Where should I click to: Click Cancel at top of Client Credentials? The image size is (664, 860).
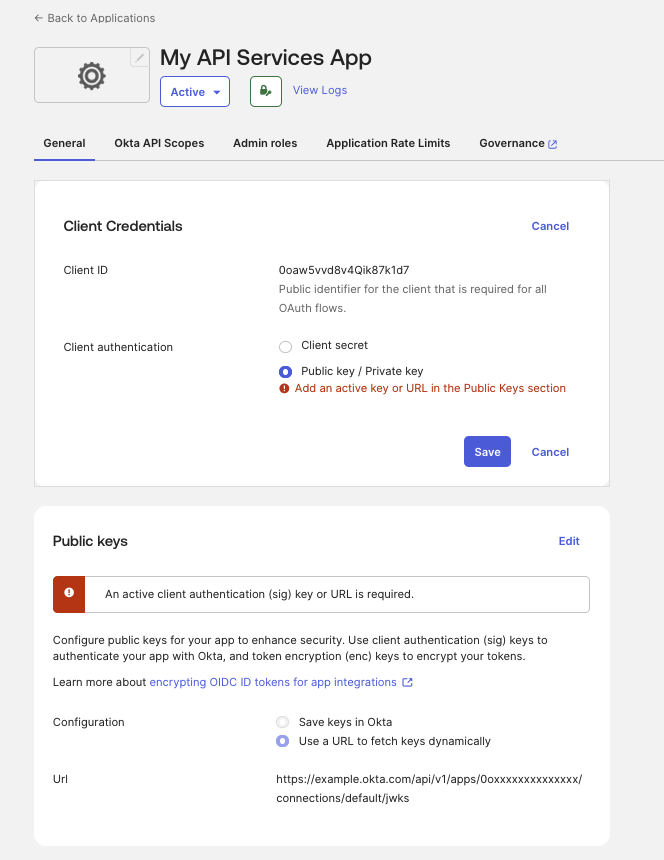click(550, 226)
